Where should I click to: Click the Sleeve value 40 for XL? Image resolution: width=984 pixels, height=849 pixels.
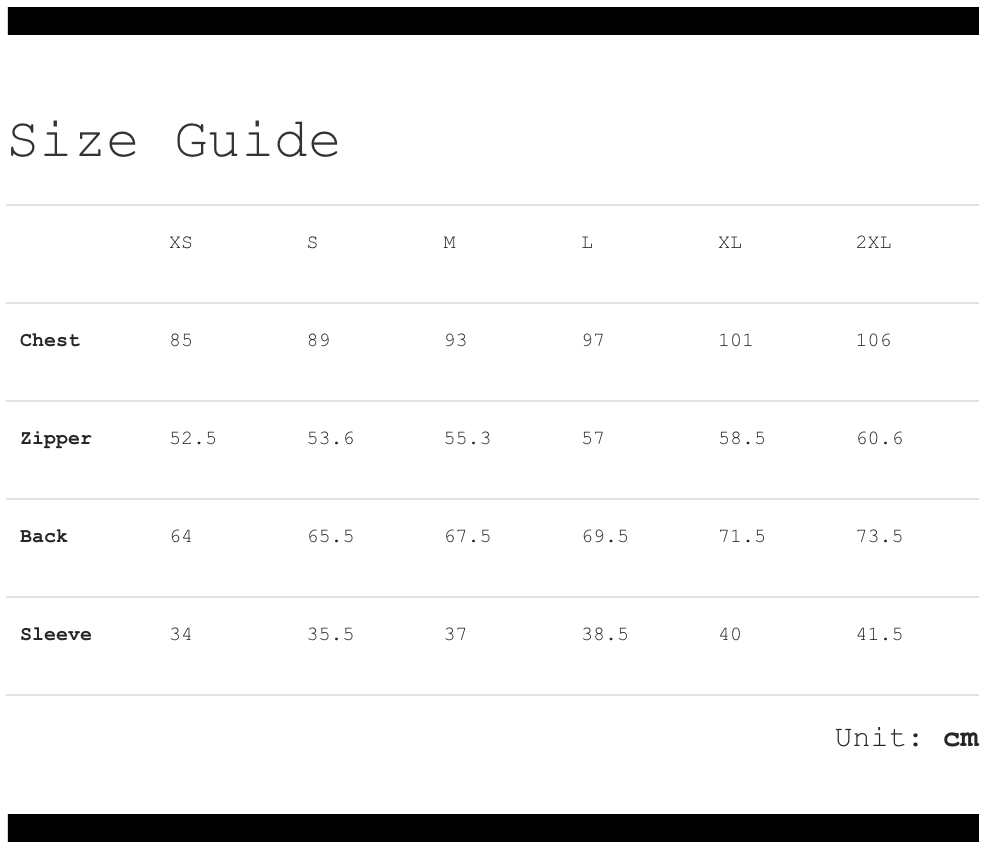tap(730, 634)
